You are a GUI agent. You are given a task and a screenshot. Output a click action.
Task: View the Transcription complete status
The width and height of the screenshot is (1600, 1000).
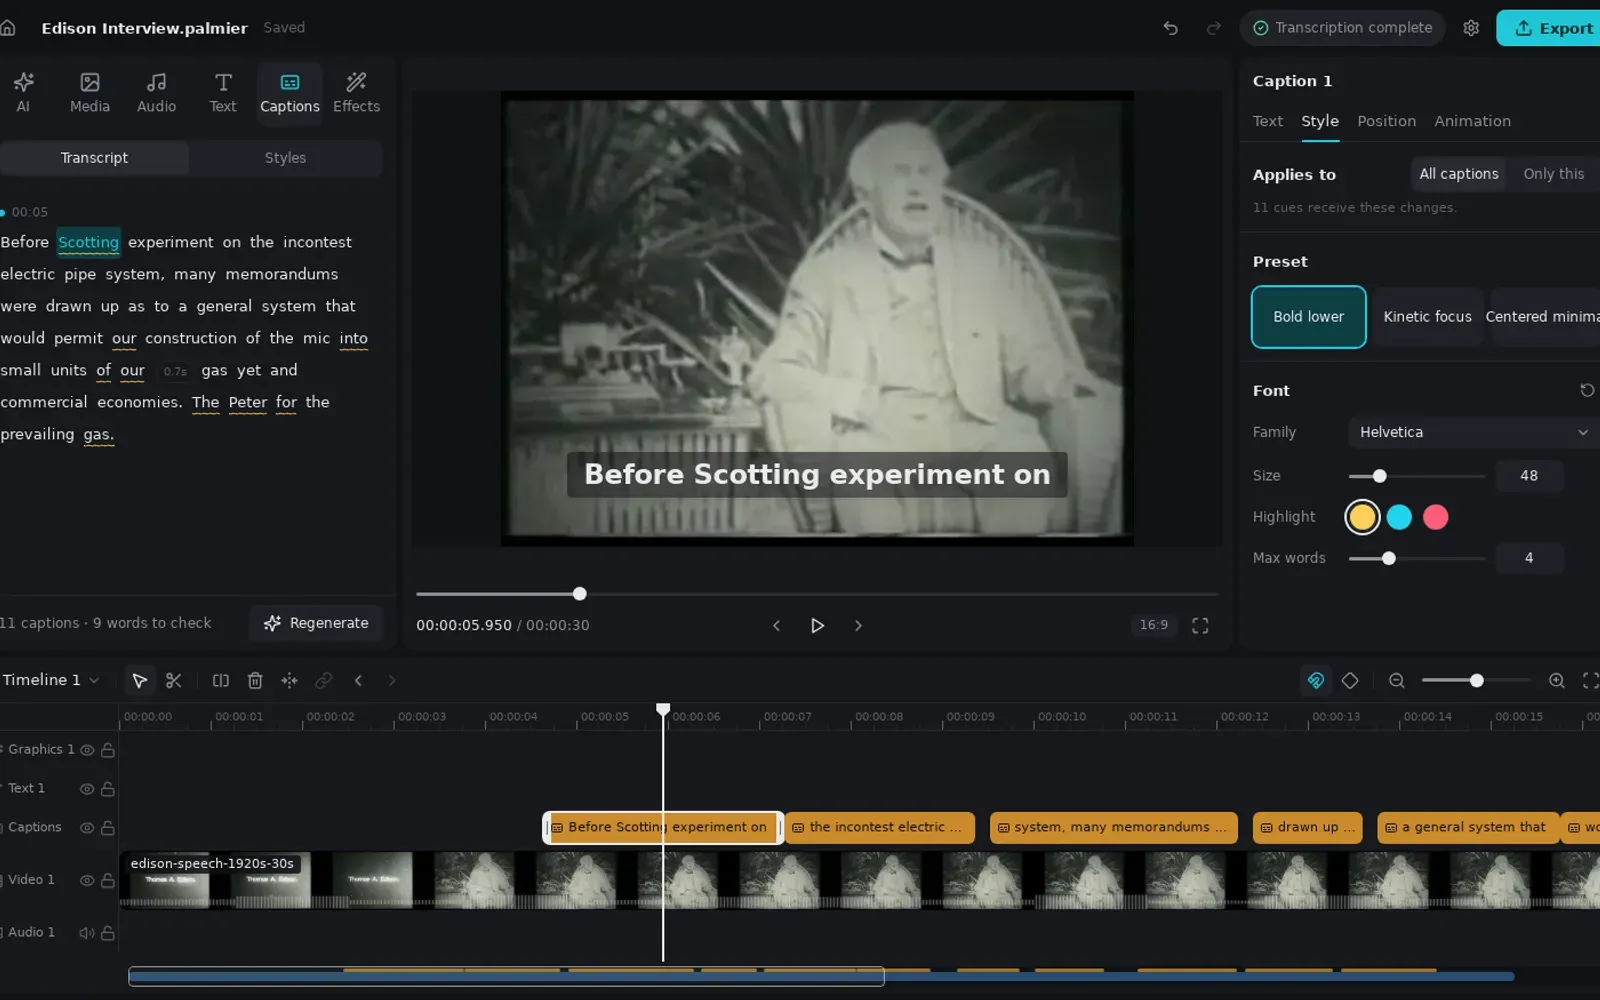click(1343, 28)
